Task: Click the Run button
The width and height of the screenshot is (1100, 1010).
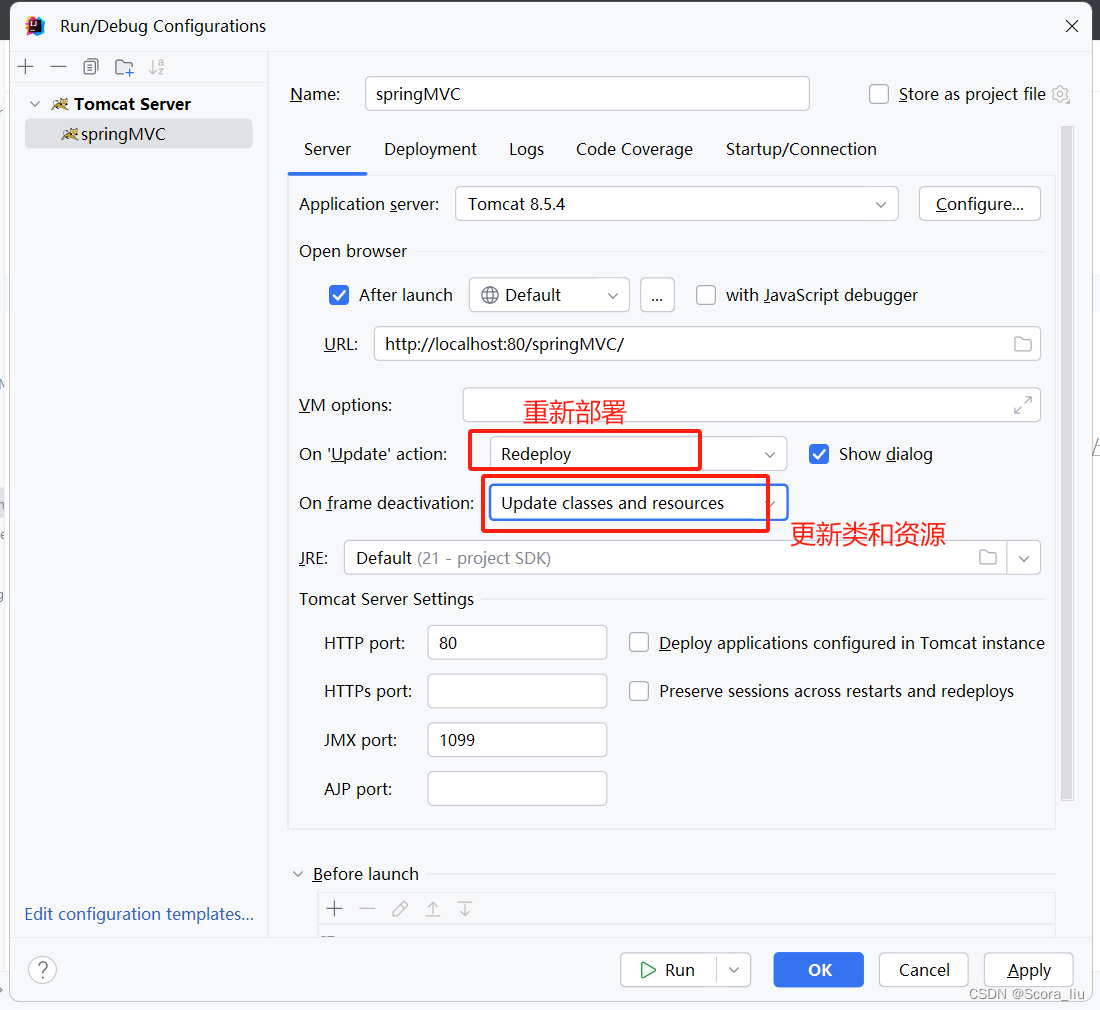Action: click(668, 969)
